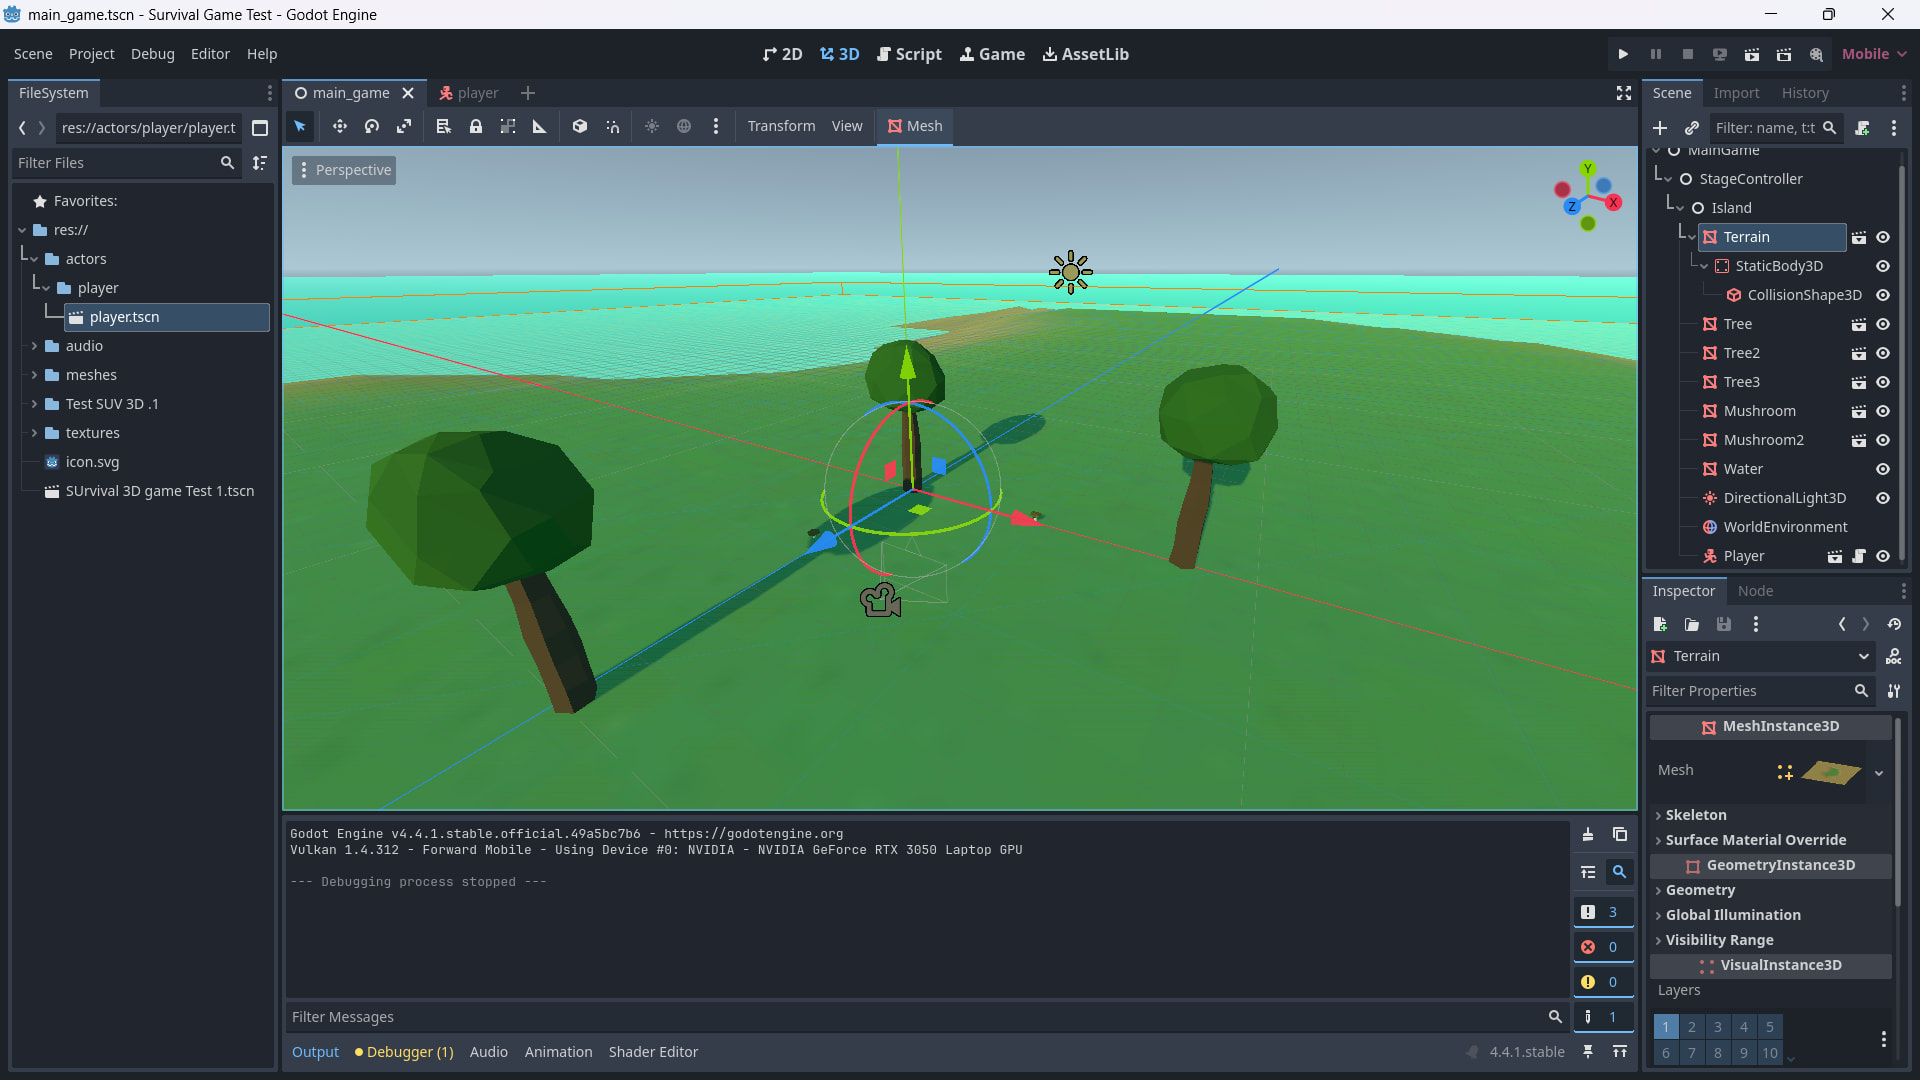
Task: Expand the Skeleton section
Action: (1695, 815)
